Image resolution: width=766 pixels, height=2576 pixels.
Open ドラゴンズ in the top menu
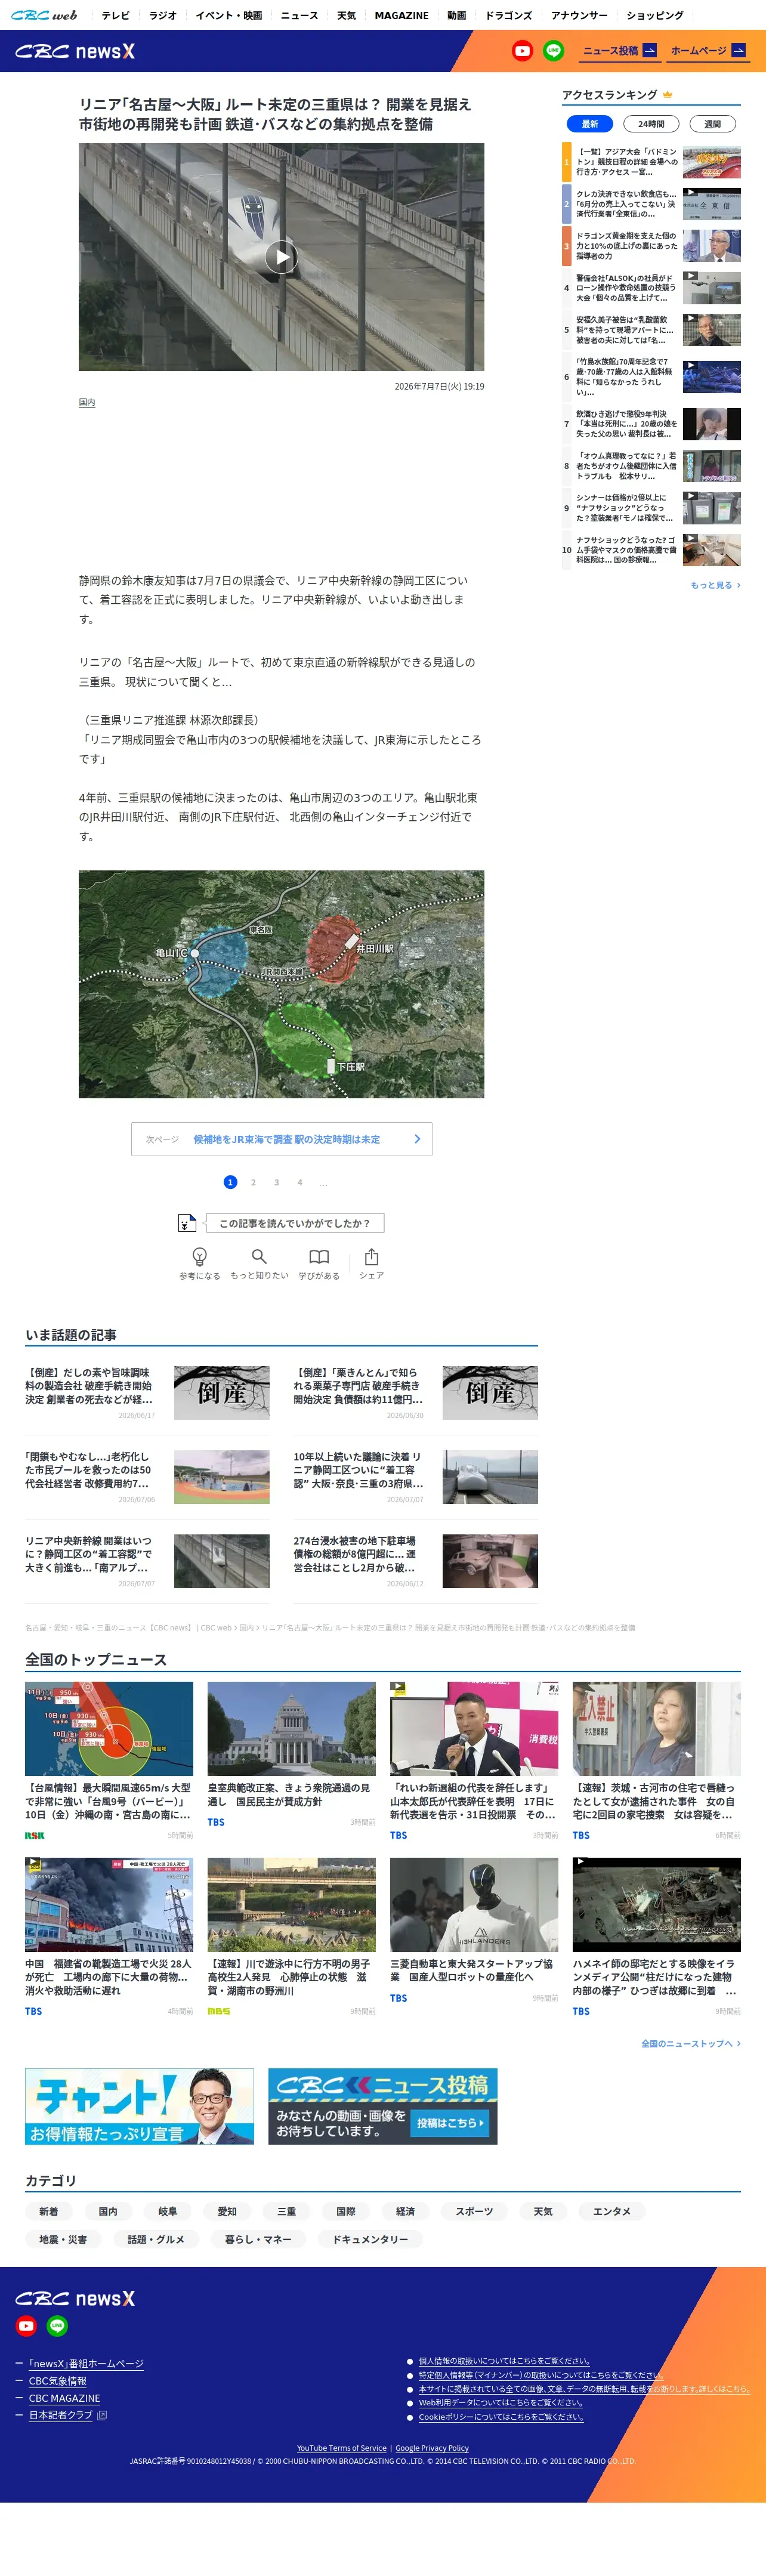tap(509, 15)
